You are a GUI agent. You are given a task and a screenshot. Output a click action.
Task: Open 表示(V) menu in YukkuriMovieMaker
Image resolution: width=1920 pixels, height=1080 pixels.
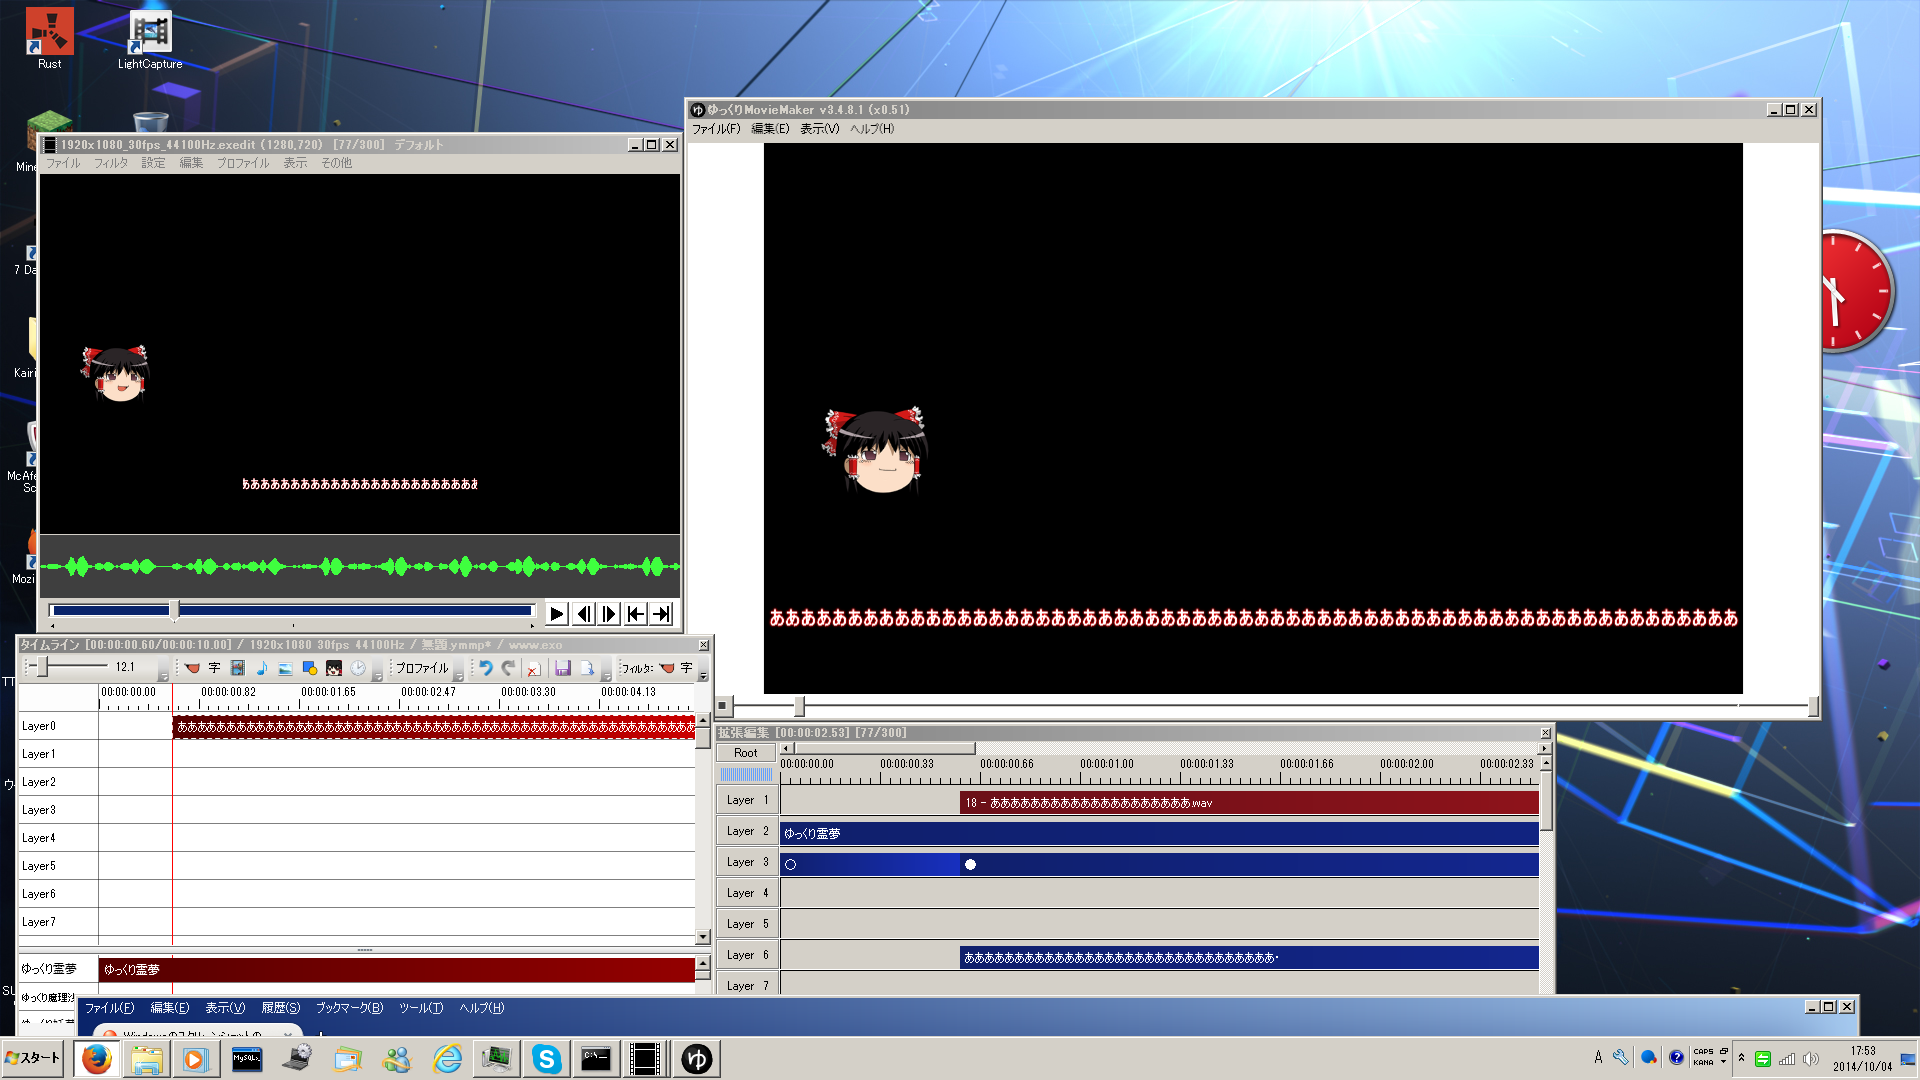[819, 129]
